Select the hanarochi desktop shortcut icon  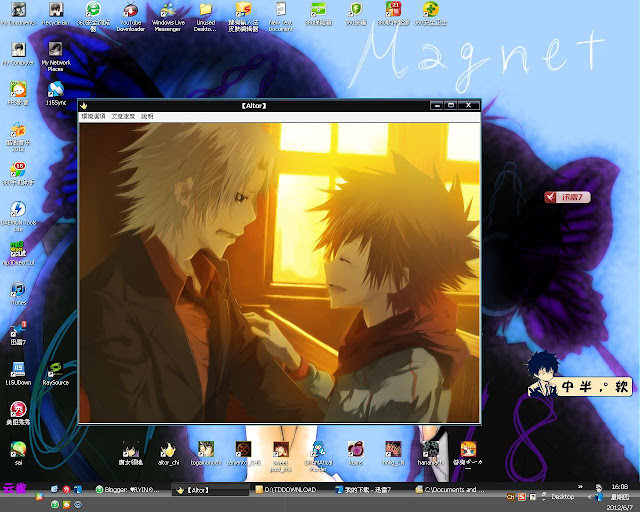[431, 453]
